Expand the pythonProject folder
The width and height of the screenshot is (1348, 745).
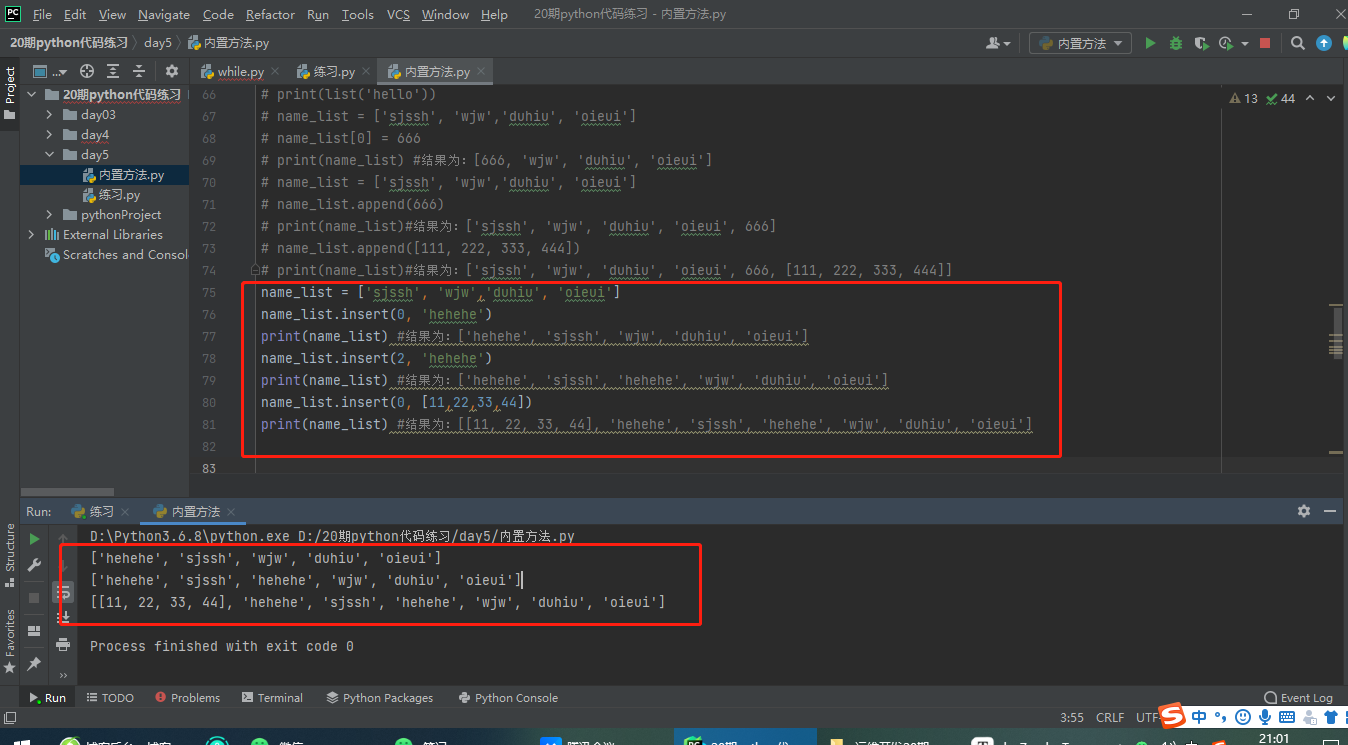point(49,215)
